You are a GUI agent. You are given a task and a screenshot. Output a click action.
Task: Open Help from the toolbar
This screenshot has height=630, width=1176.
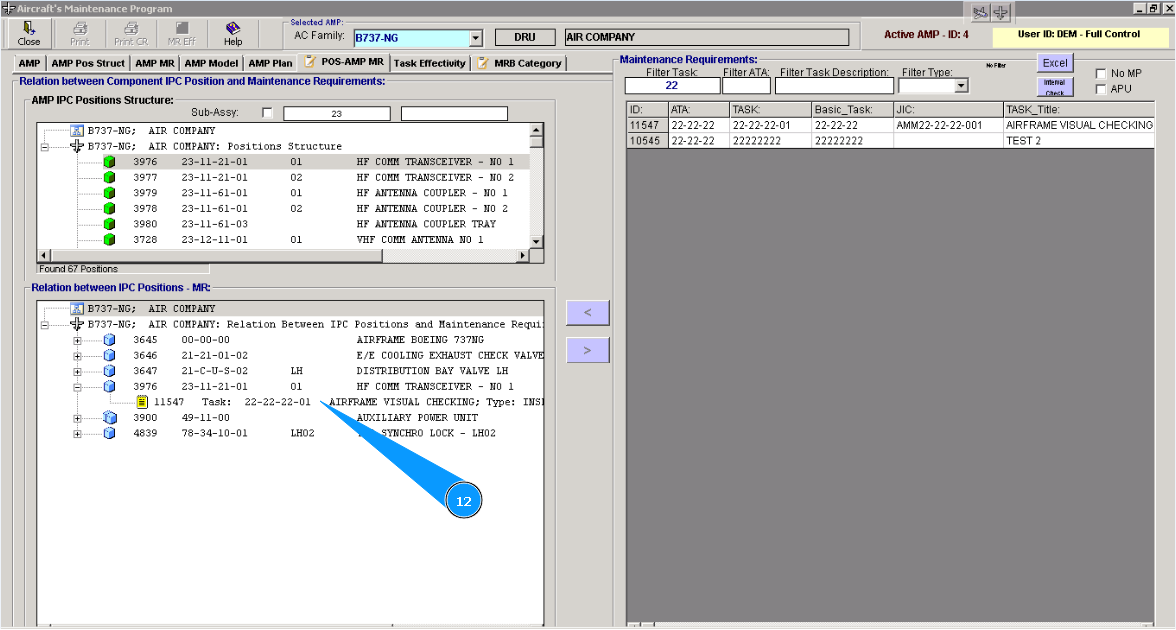(233, 33)
